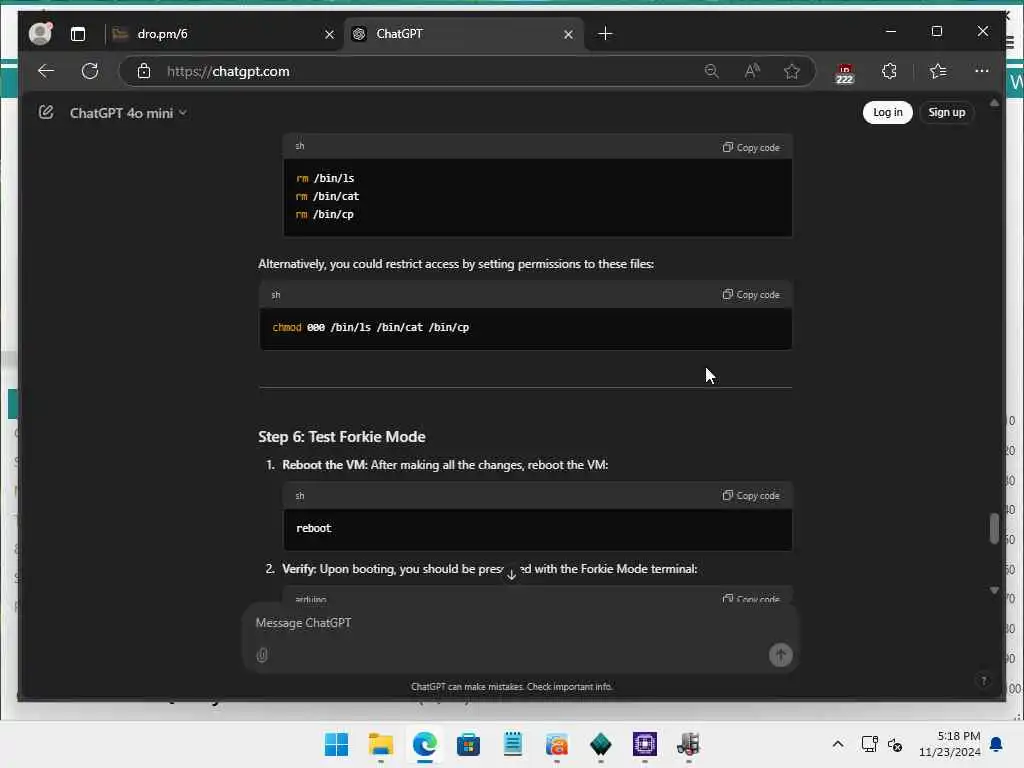Copy code of the chmod 000 block
Viewport: 1024px width, 768px height.
750,295
